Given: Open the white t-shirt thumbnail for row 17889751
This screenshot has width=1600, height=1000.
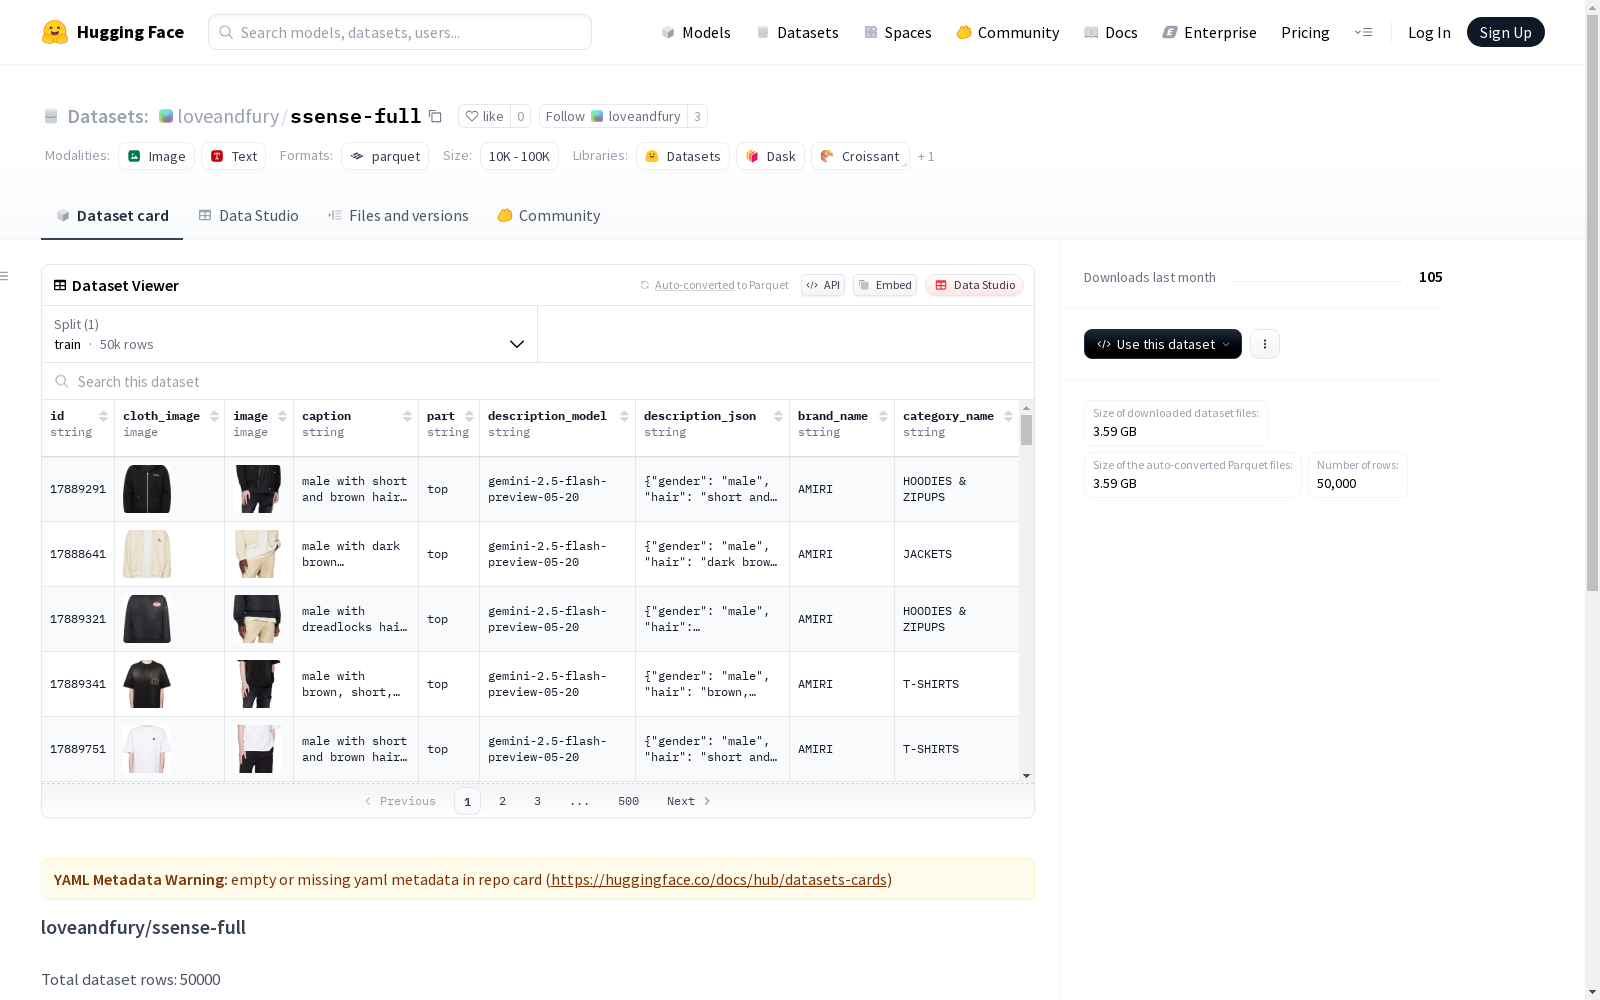Looking at the screenshot, I should (147, 749).
